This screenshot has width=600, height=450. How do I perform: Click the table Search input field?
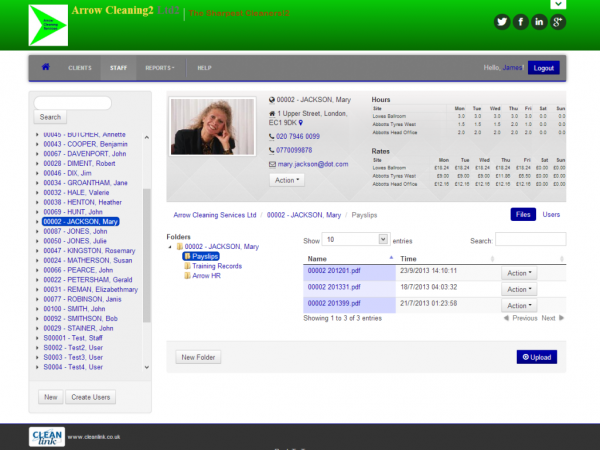click(530, 240)
